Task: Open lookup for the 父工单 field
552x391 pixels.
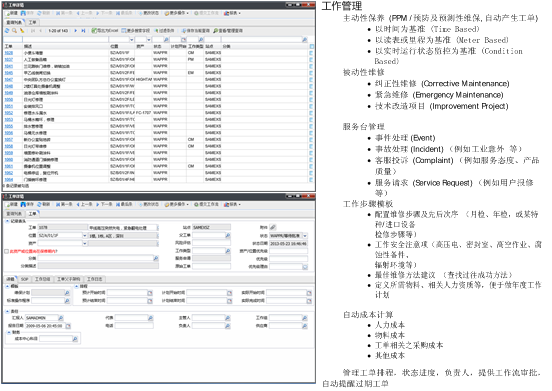Action: pyautogui.click(x=228, y=235)
